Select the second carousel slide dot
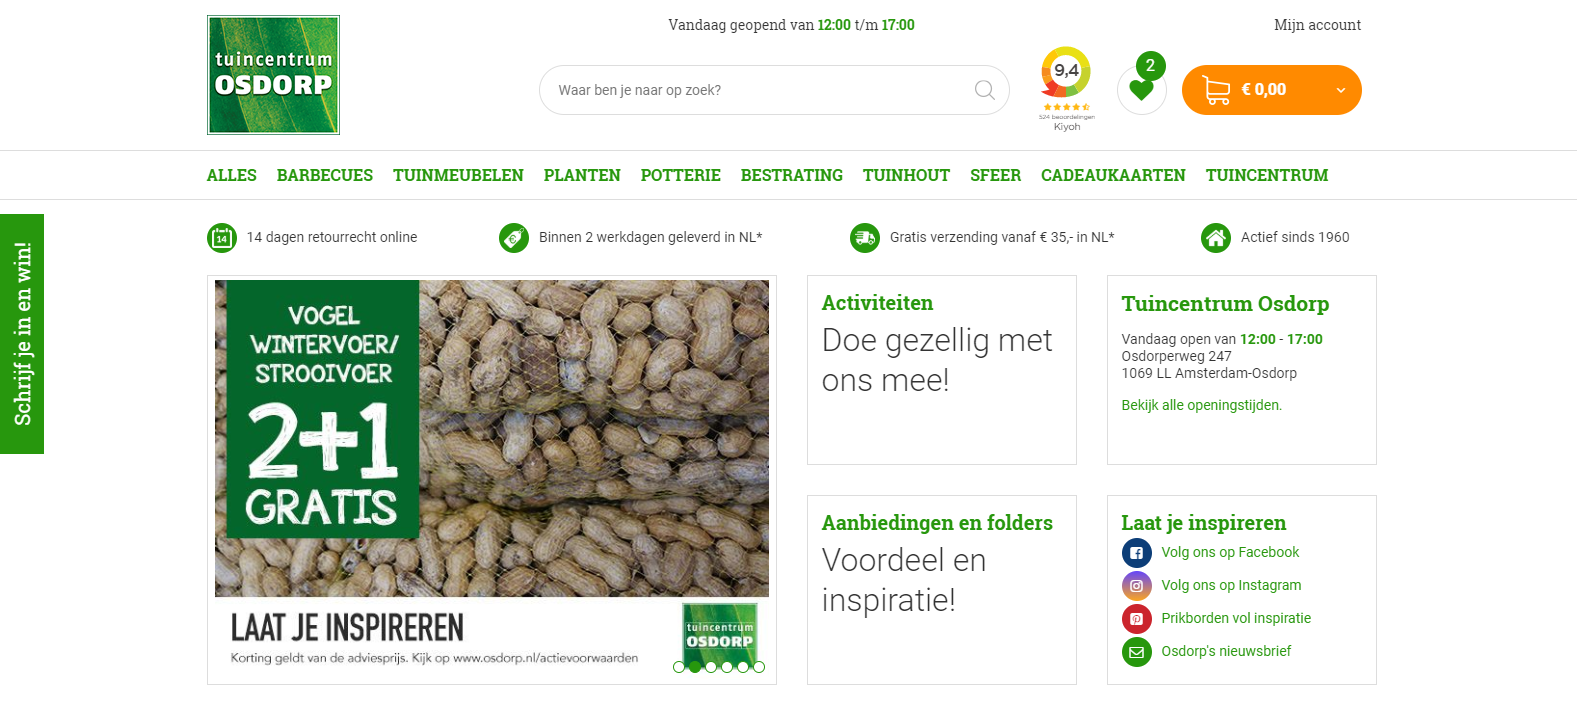This screenshot has height=708, width=1577. (695, 667)
